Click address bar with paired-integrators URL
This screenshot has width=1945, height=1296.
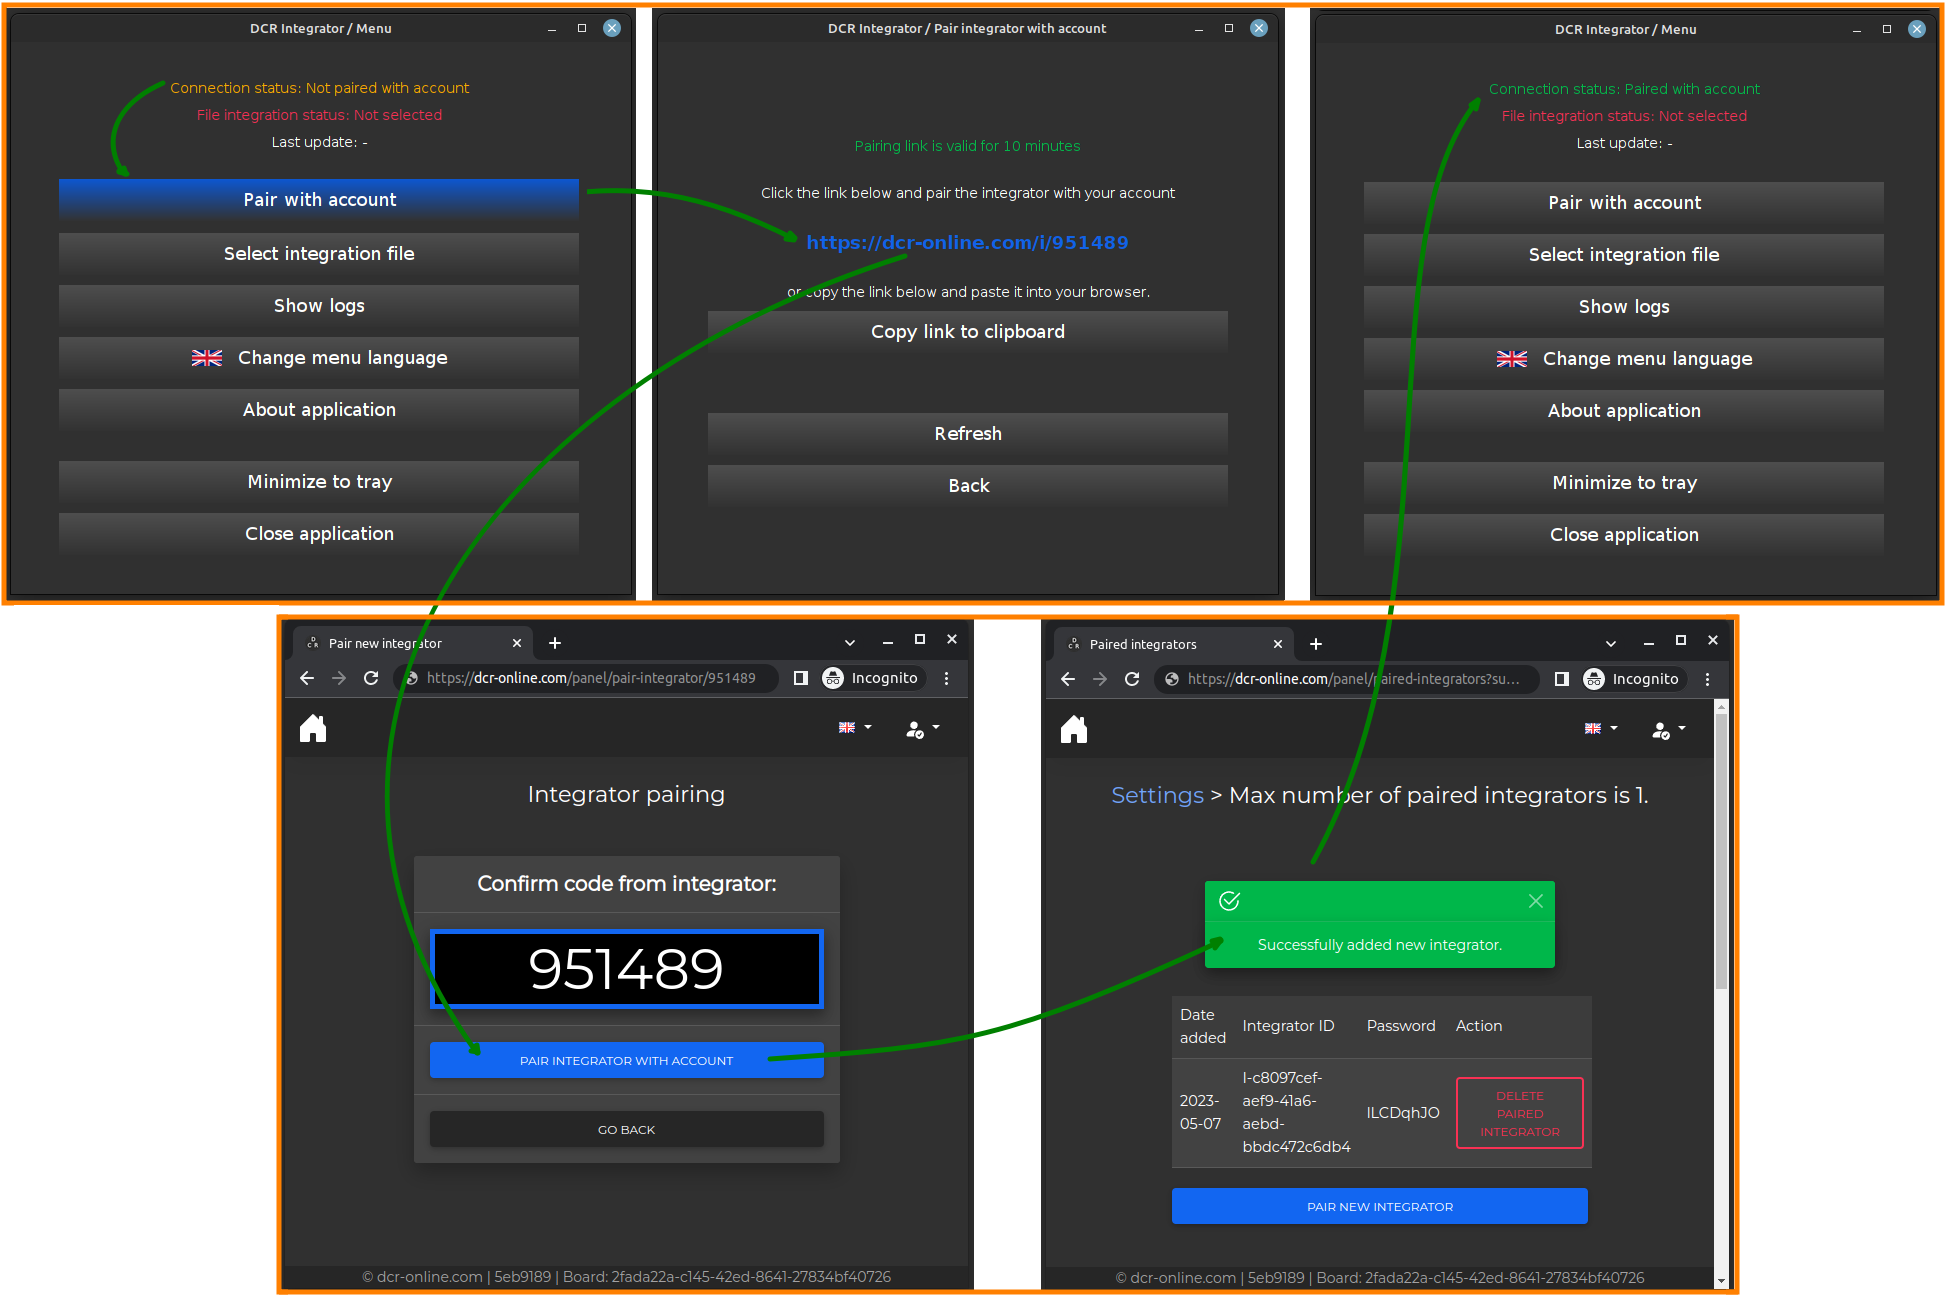(x=1349, y=679)
